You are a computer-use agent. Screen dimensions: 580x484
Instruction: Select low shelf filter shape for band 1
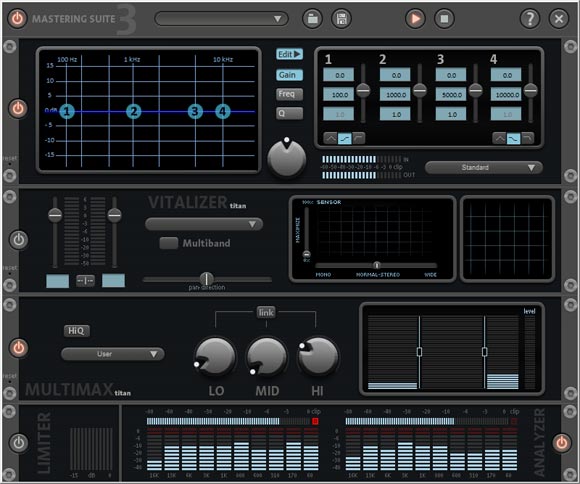[x=345, y=138]
